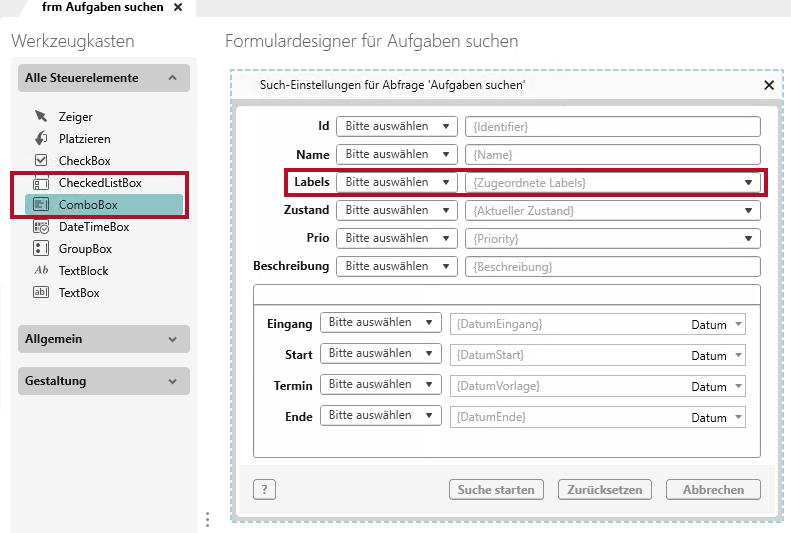Click the Beschreibung input field
Image resolution: width=791 pixels, height=533 pixels.
[612, 267]
